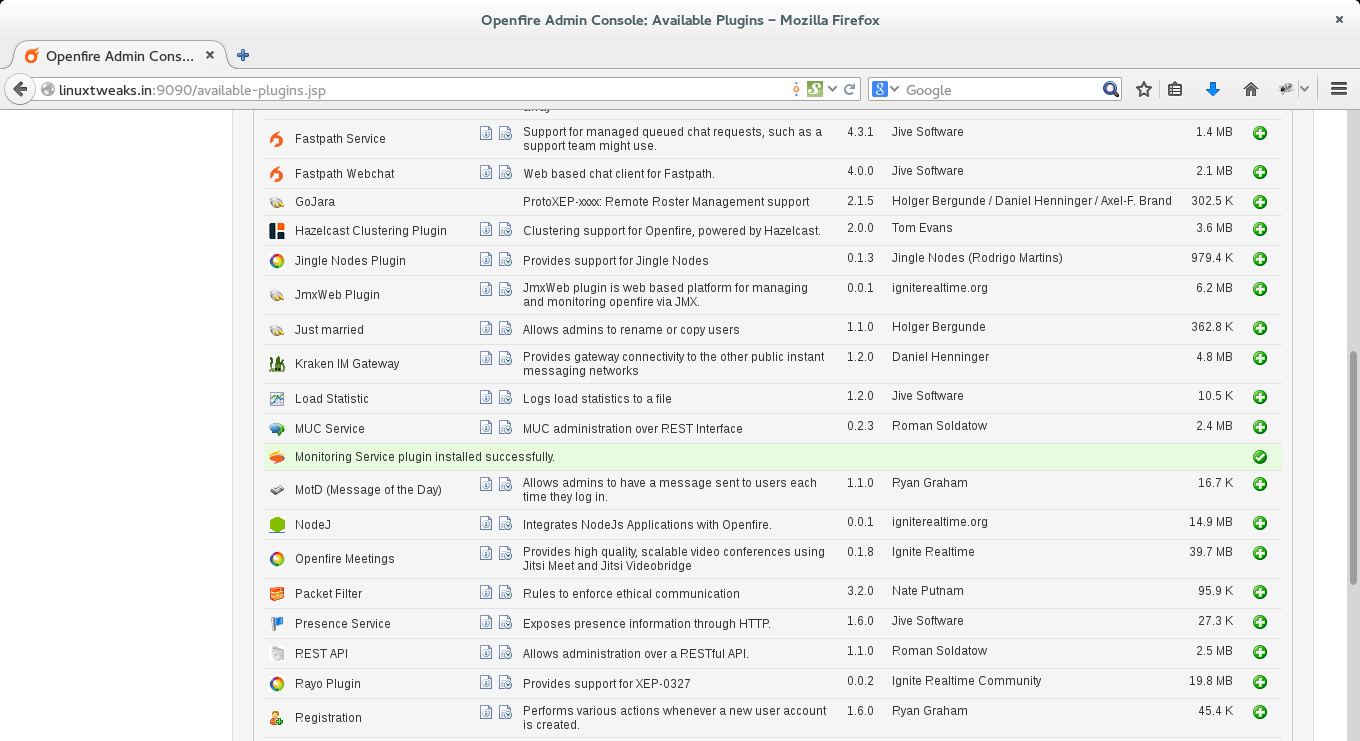1360x741 pixels.
Task: Install the MotD plugin with the plus icon
Action: pos(1260,484)
